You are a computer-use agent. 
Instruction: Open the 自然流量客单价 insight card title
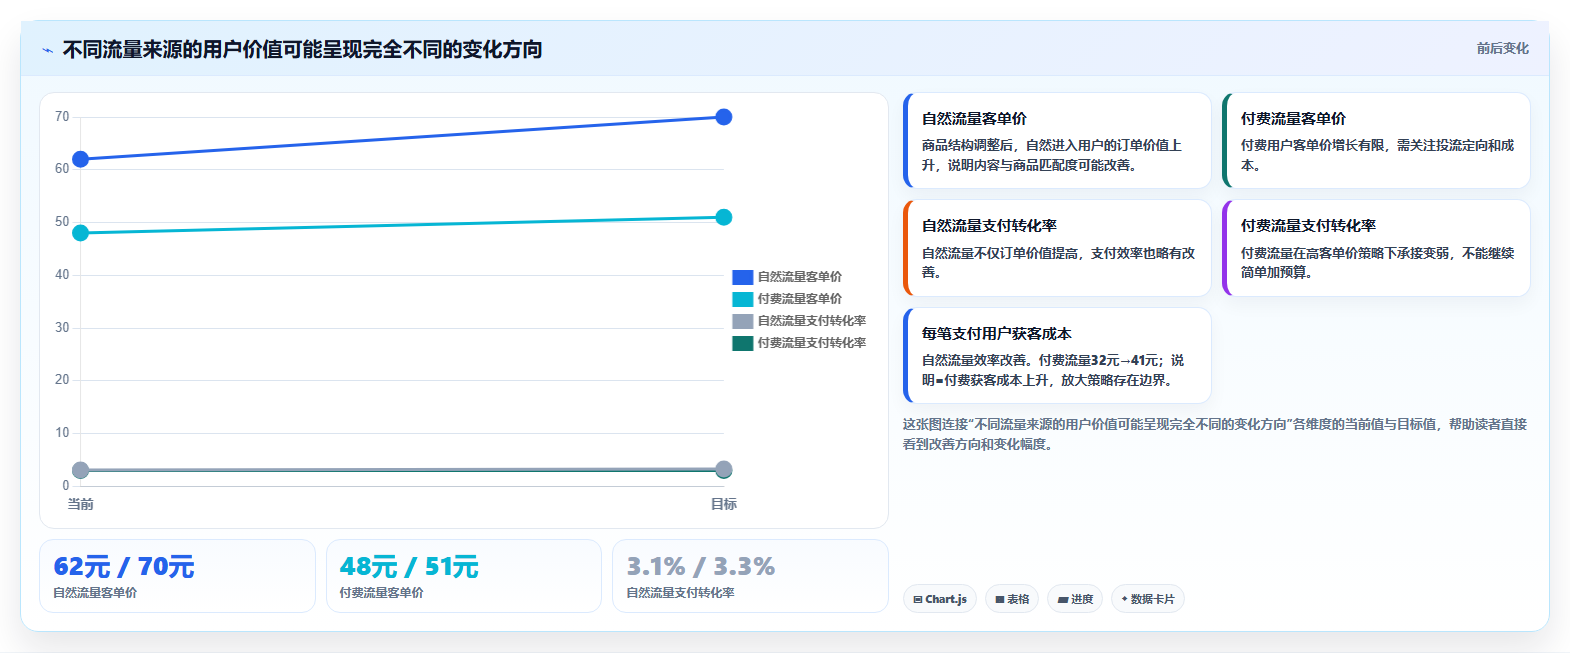(x=974, y=119)
